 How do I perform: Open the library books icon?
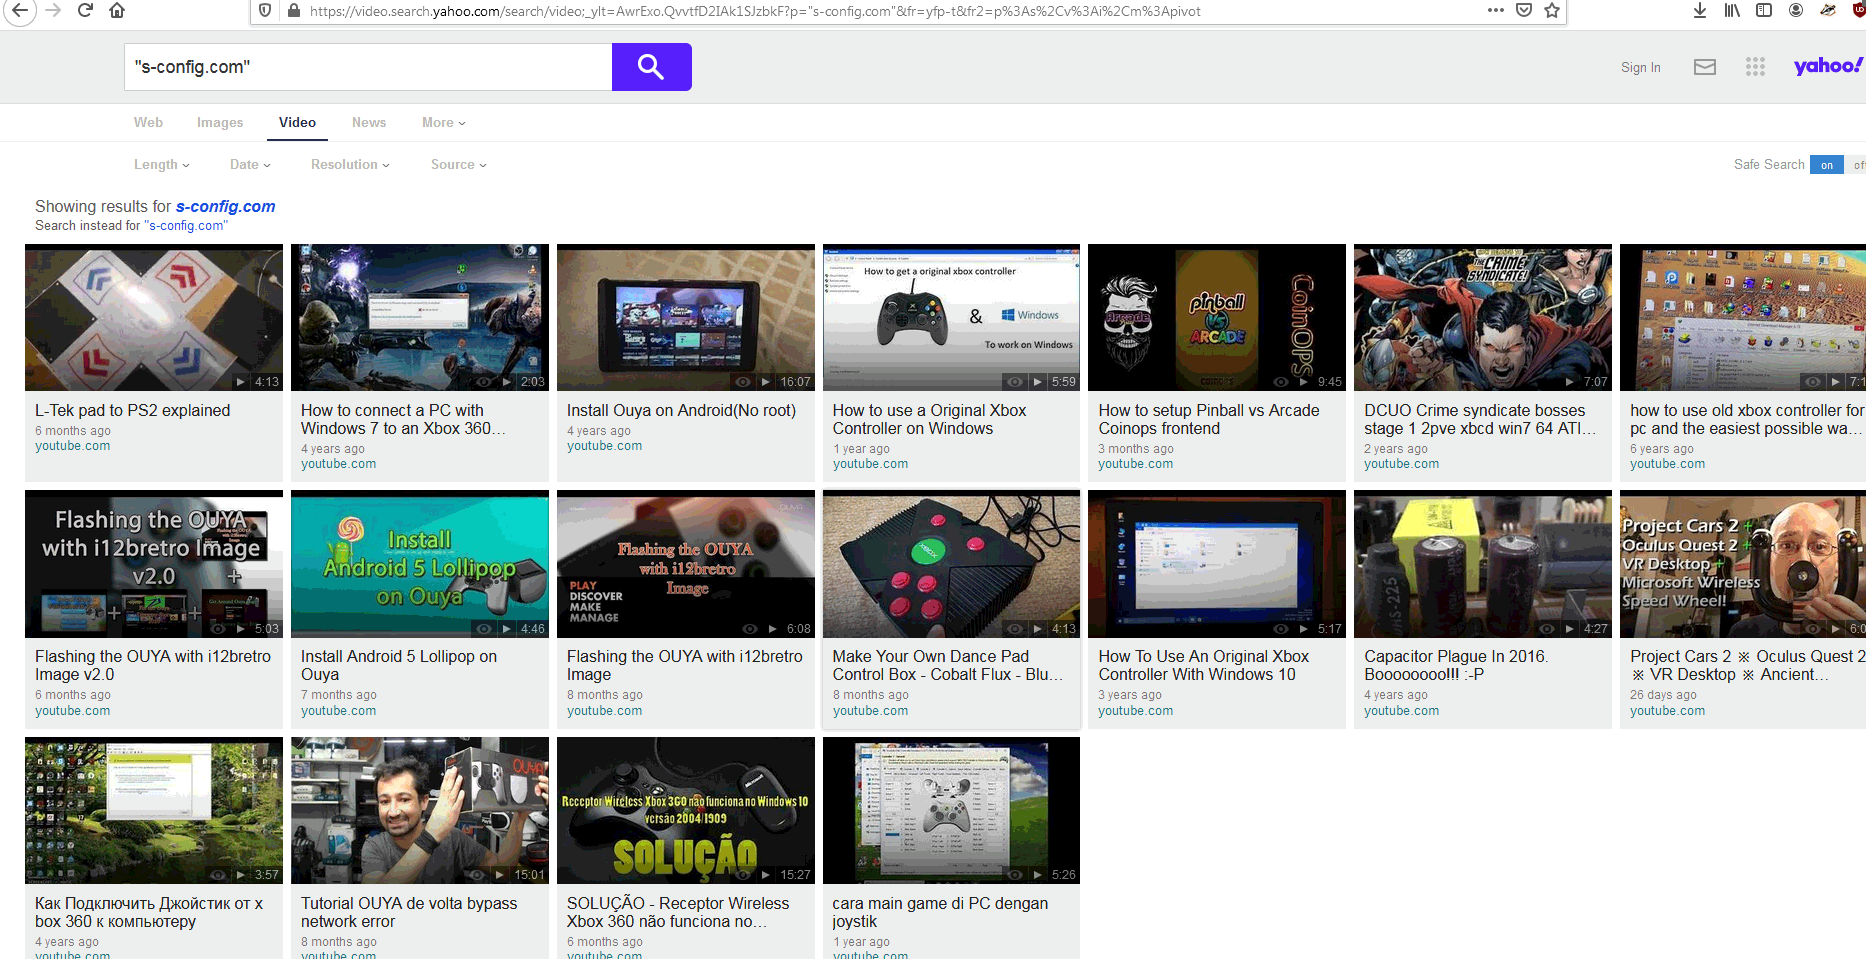point(1732,10)
